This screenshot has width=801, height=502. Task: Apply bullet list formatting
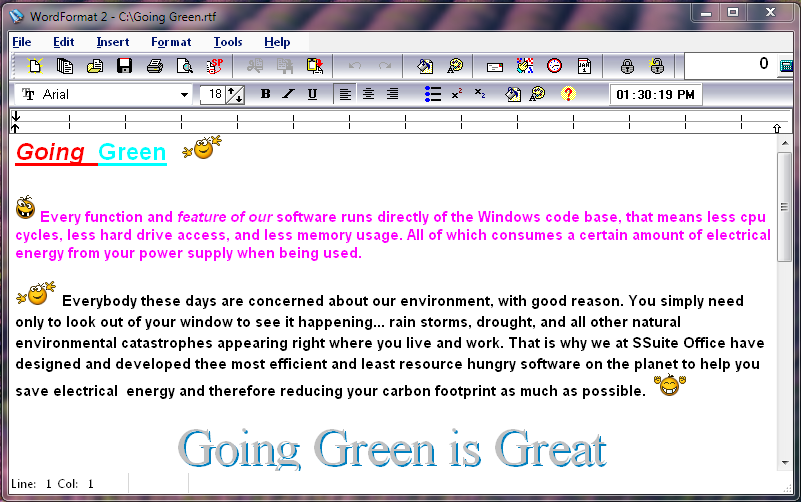[x=432, y=94]
